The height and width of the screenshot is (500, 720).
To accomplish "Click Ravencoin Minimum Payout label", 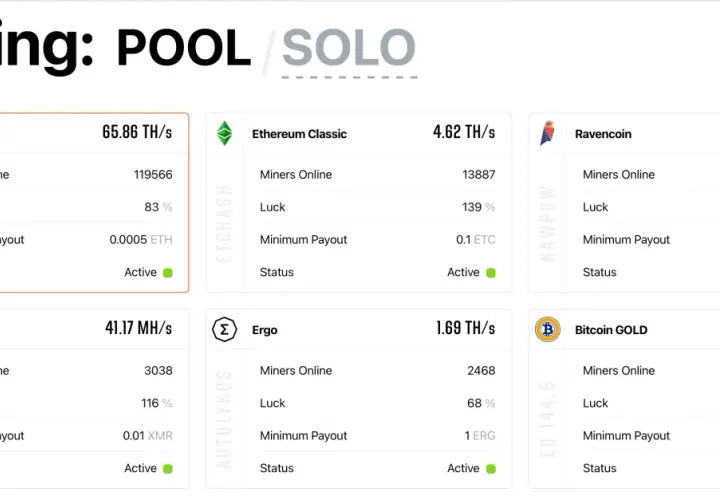I will (626, 240).
